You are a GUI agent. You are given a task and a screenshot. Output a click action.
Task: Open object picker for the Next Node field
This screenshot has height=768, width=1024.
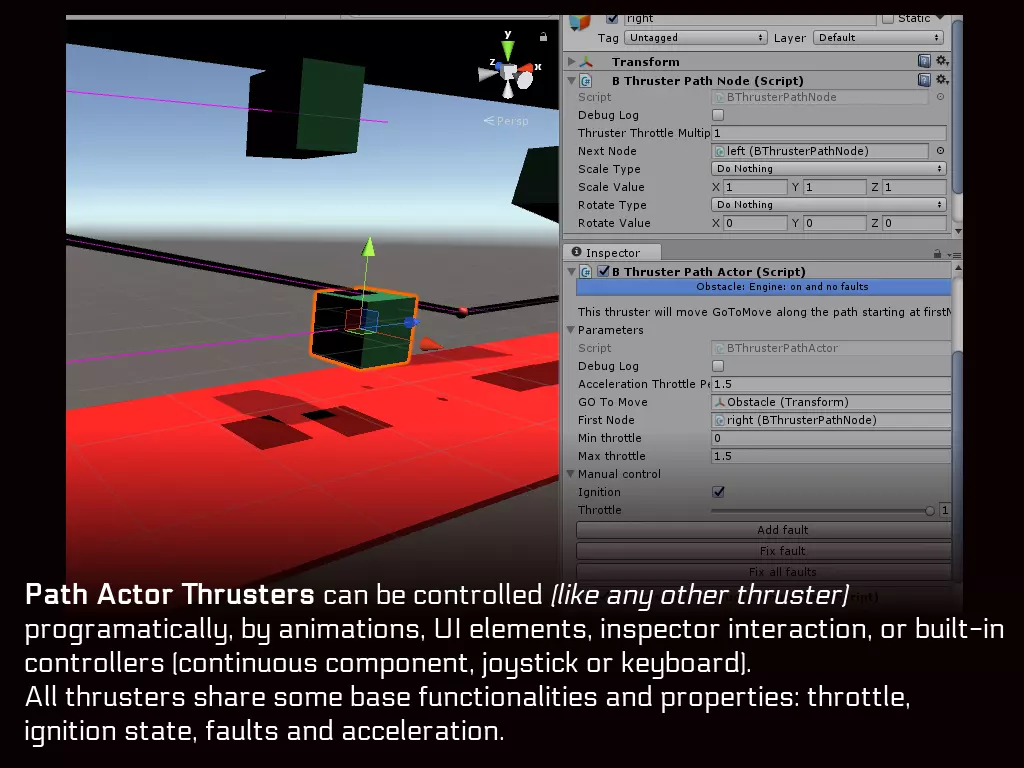click(940, 151)
